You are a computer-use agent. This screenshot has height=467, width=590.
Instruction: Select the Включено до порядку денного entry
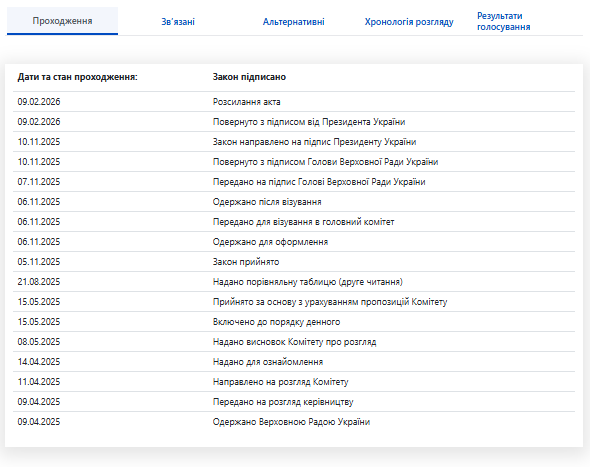(294, 321)
